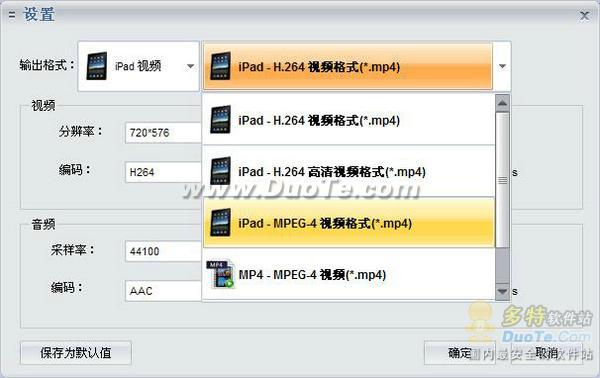Click the format list scrollbar thumb
The height and width of the screenshot is (378, 600).
502,180
